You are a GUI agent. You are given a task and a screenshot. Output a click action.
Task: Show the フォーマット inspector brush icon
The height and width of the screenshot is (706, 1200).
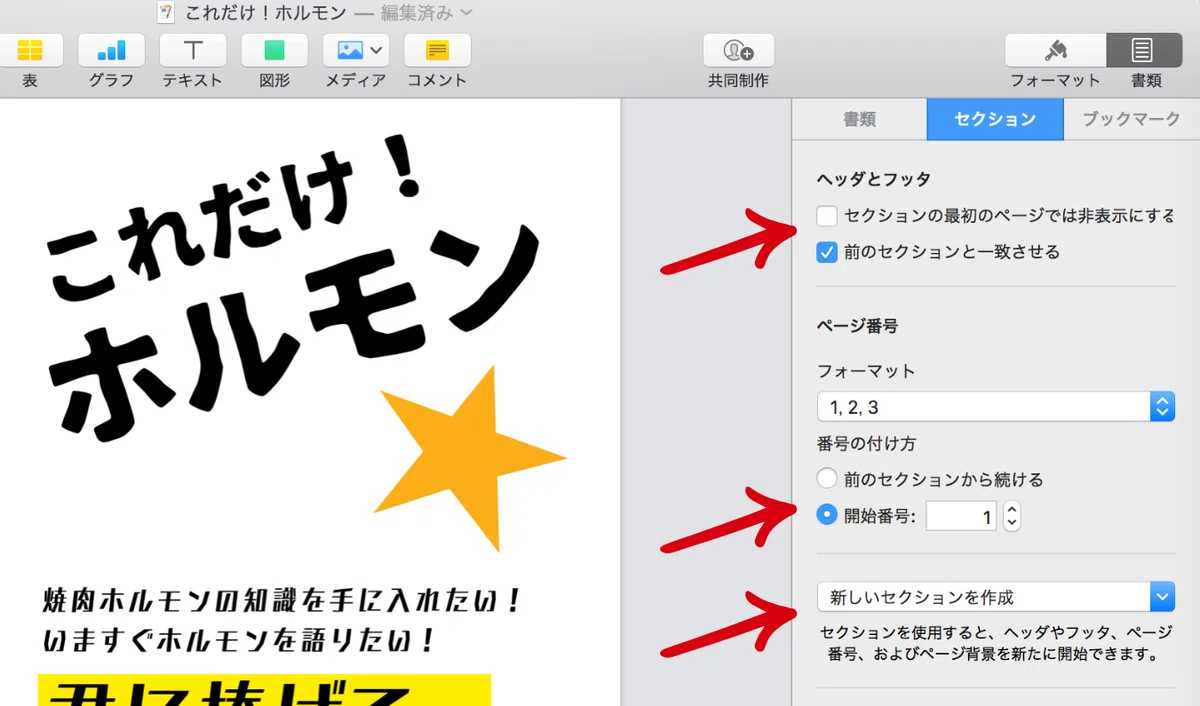[1055, 50]
